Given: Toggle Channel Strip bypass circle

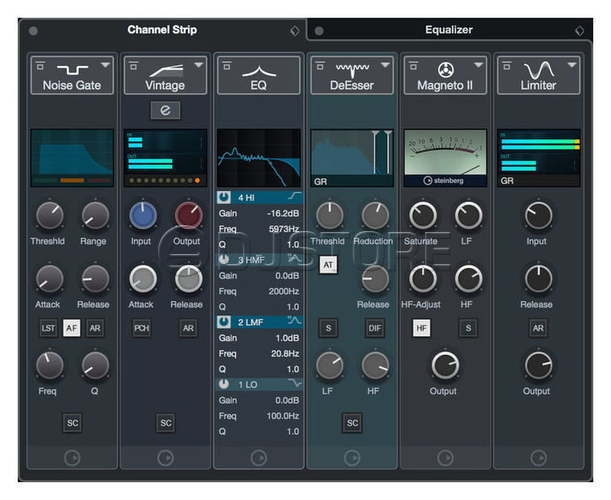Looking at the screenshot, I should tap(33, 31).
